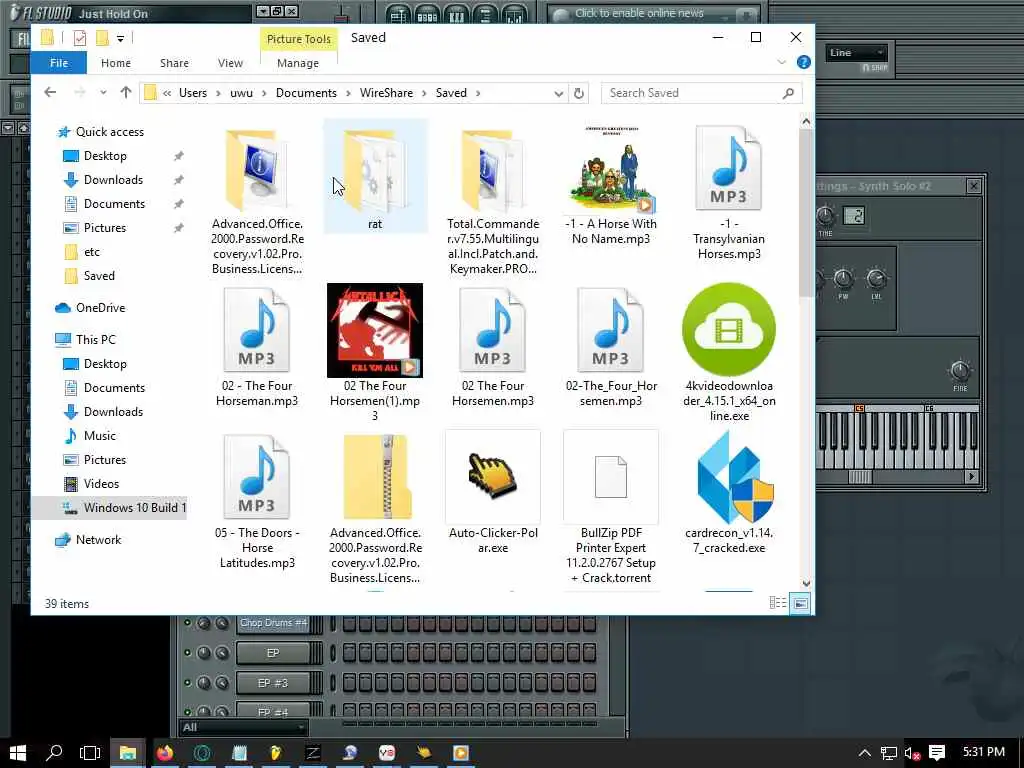Click the EP #3 channel button
The image size is (1024, 768).
tap(273, 683)
